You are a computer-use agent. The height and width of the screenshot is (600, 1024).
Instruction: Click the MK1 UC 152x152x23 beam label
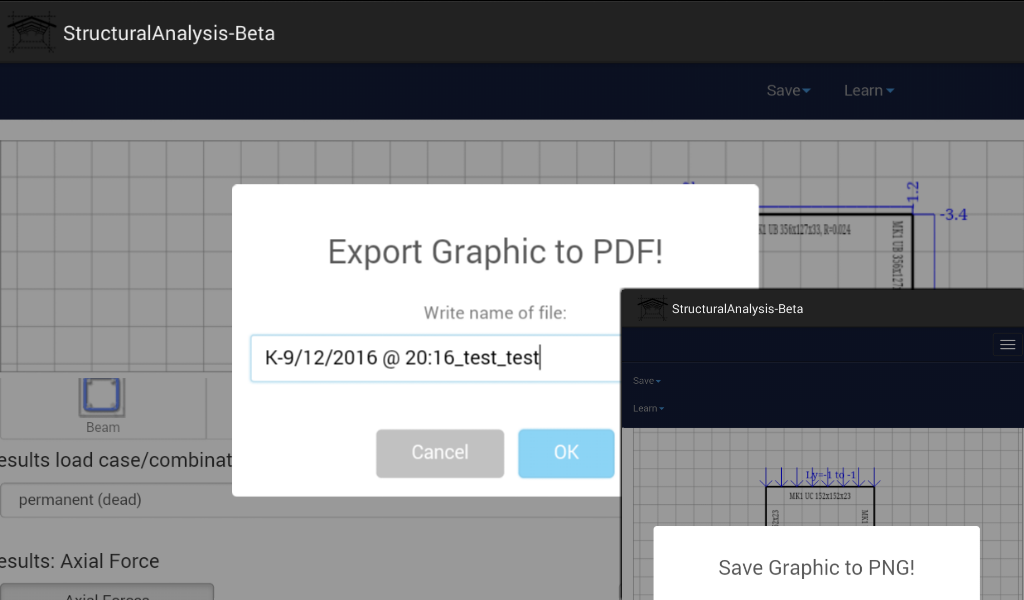(x=820, y=496)
